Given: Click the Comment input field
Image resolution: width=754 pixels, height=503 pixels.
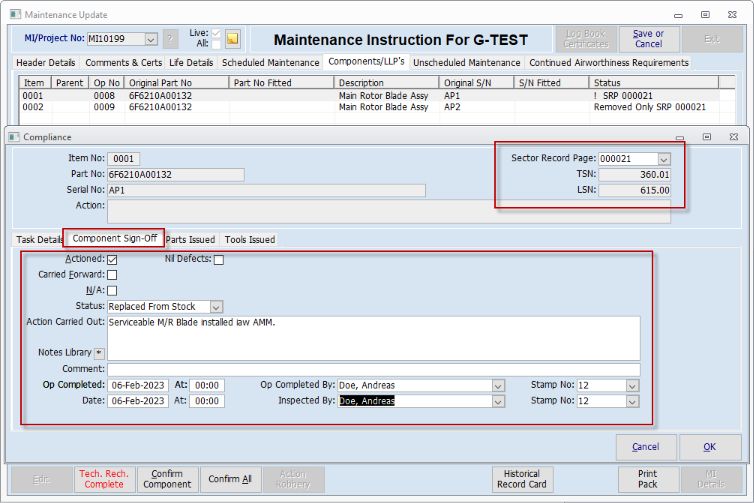Looking at the screenshot, I should [x=374, y=369].
